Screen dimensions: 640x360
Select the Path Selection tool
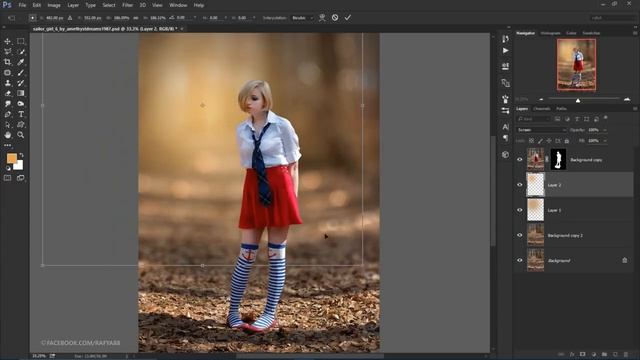[x=7, y=124]
